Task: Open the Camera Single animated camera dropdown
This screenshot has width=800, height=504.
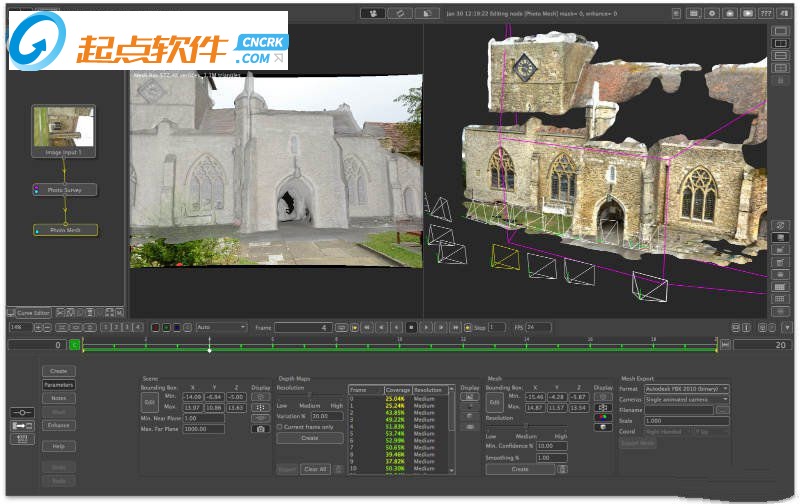Action: point(687,399)
